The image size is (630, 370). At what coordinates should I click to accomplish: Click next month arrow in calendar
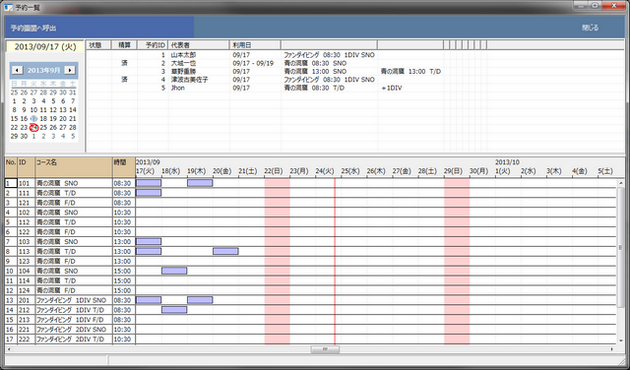point(70,70)
